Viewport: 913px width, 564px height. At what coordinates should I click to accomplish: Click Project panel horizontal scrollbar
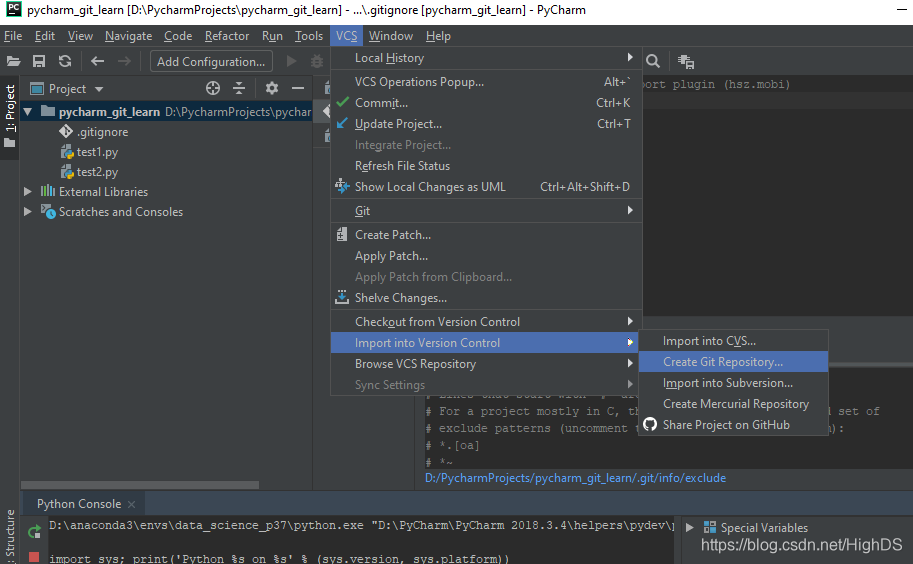point(140,485)
